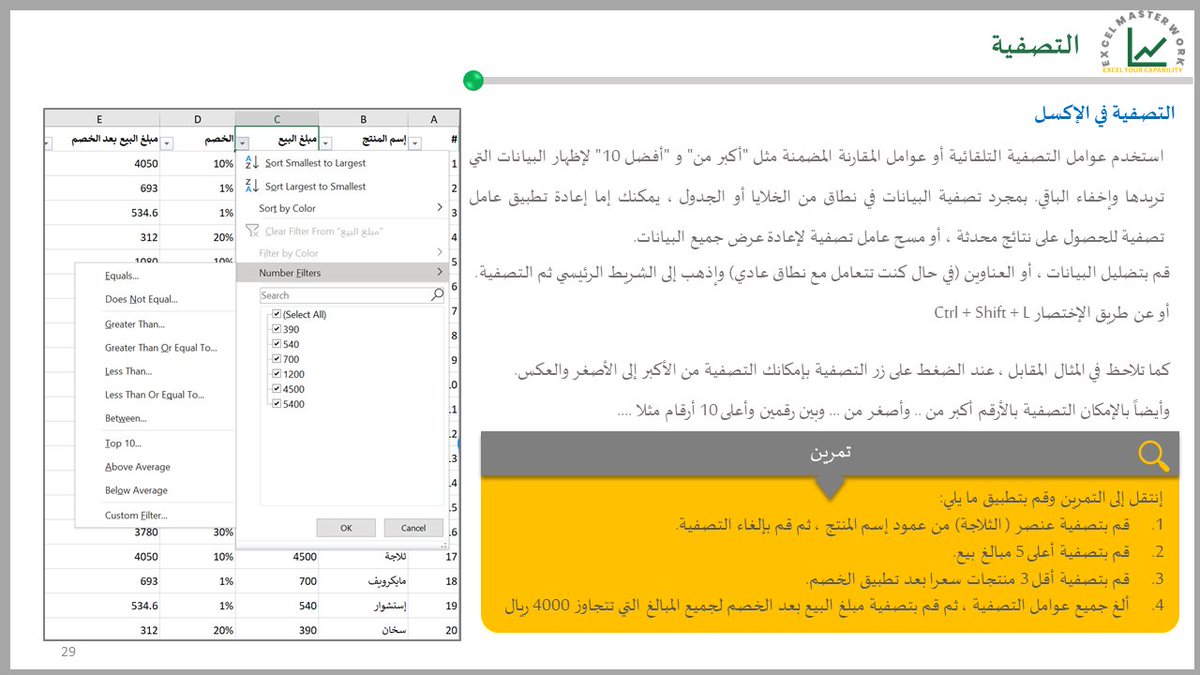The width and height of the screenshot is (1200, 675).
Task: Click the إستشوار cell in row 19
Action: tap(363, 605)
